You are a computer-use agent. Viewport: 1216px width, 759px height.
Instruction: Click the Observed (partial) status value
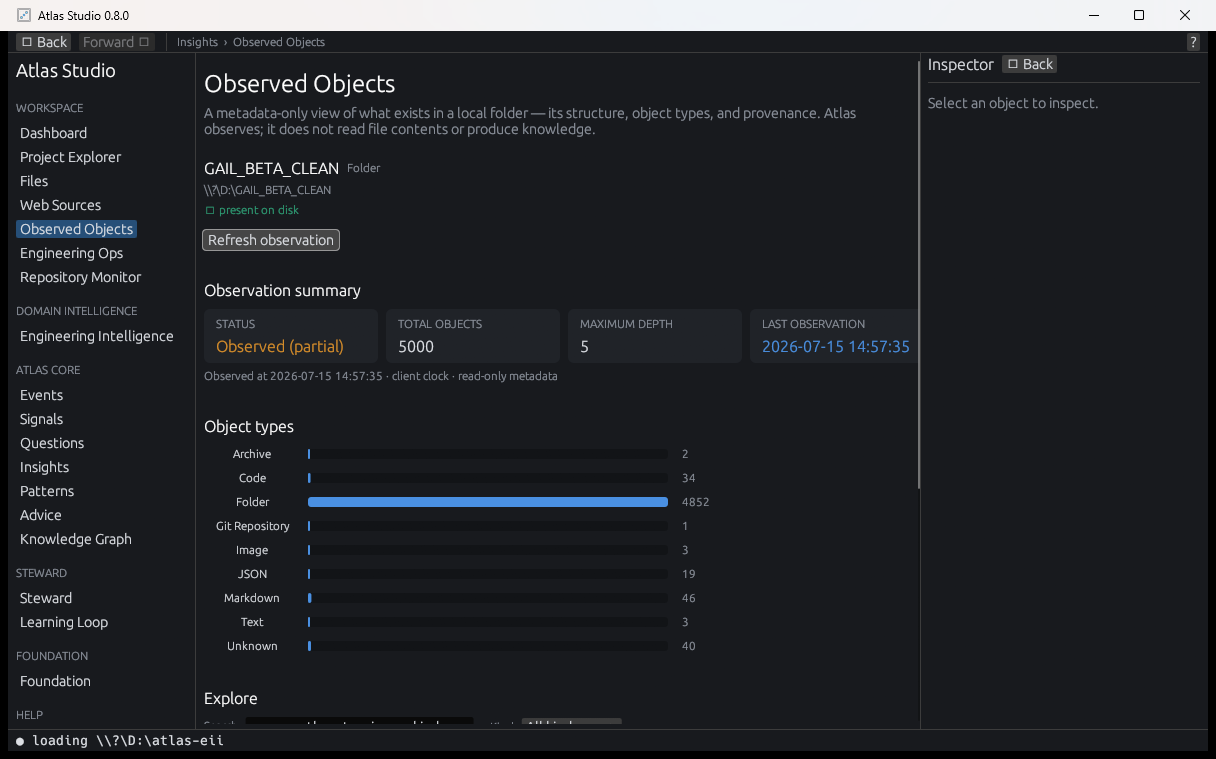click(x=280, y=346)
